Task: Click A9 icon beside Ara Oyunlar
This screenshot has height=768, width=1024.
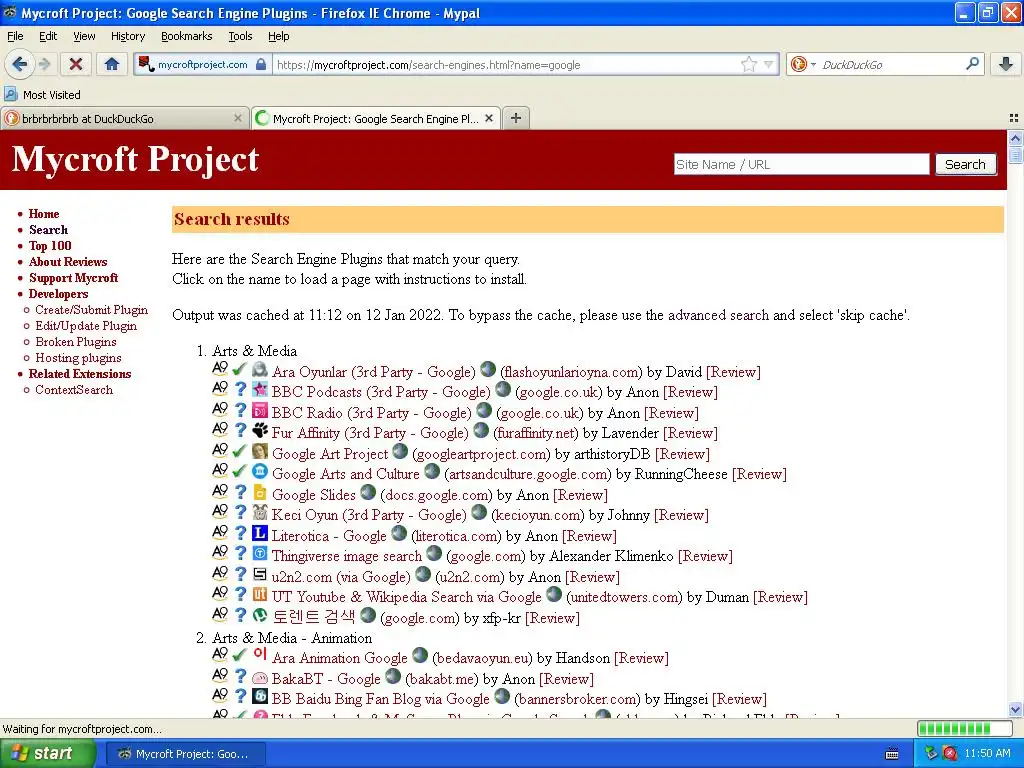Action: [220, 369]
